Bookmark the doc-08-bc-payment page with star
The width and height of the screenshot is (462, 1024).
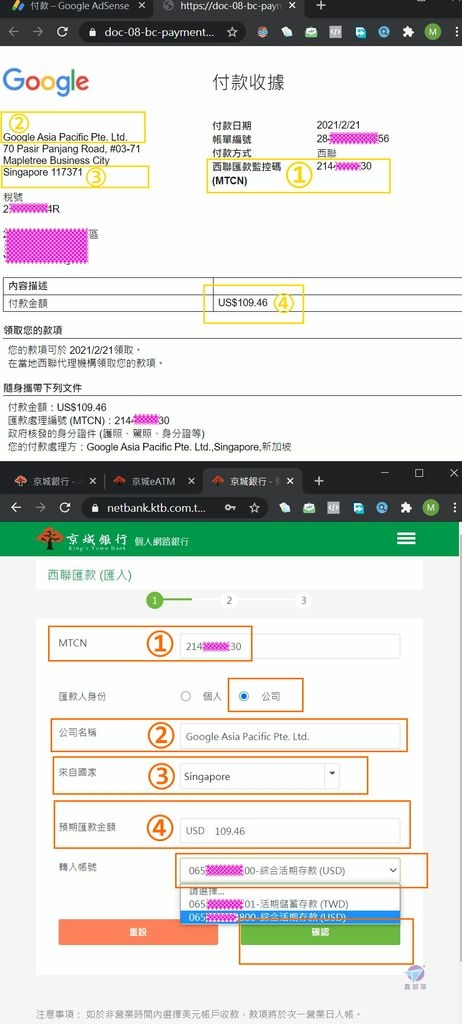(x=232, y=32)
